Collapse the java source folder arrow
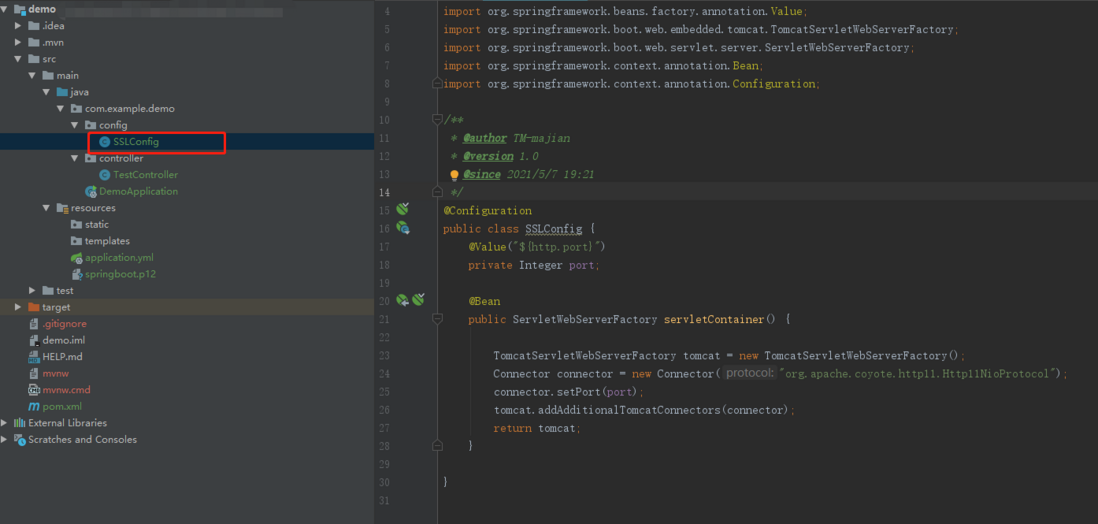The image size is (1098, 524). pyautogui.click(x=46, y=92)
